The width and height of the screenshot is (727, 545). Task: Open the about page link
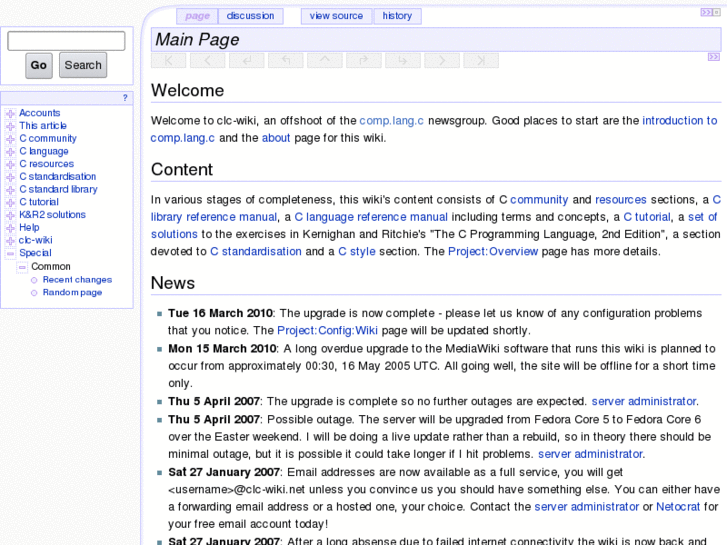coord(276,138)
